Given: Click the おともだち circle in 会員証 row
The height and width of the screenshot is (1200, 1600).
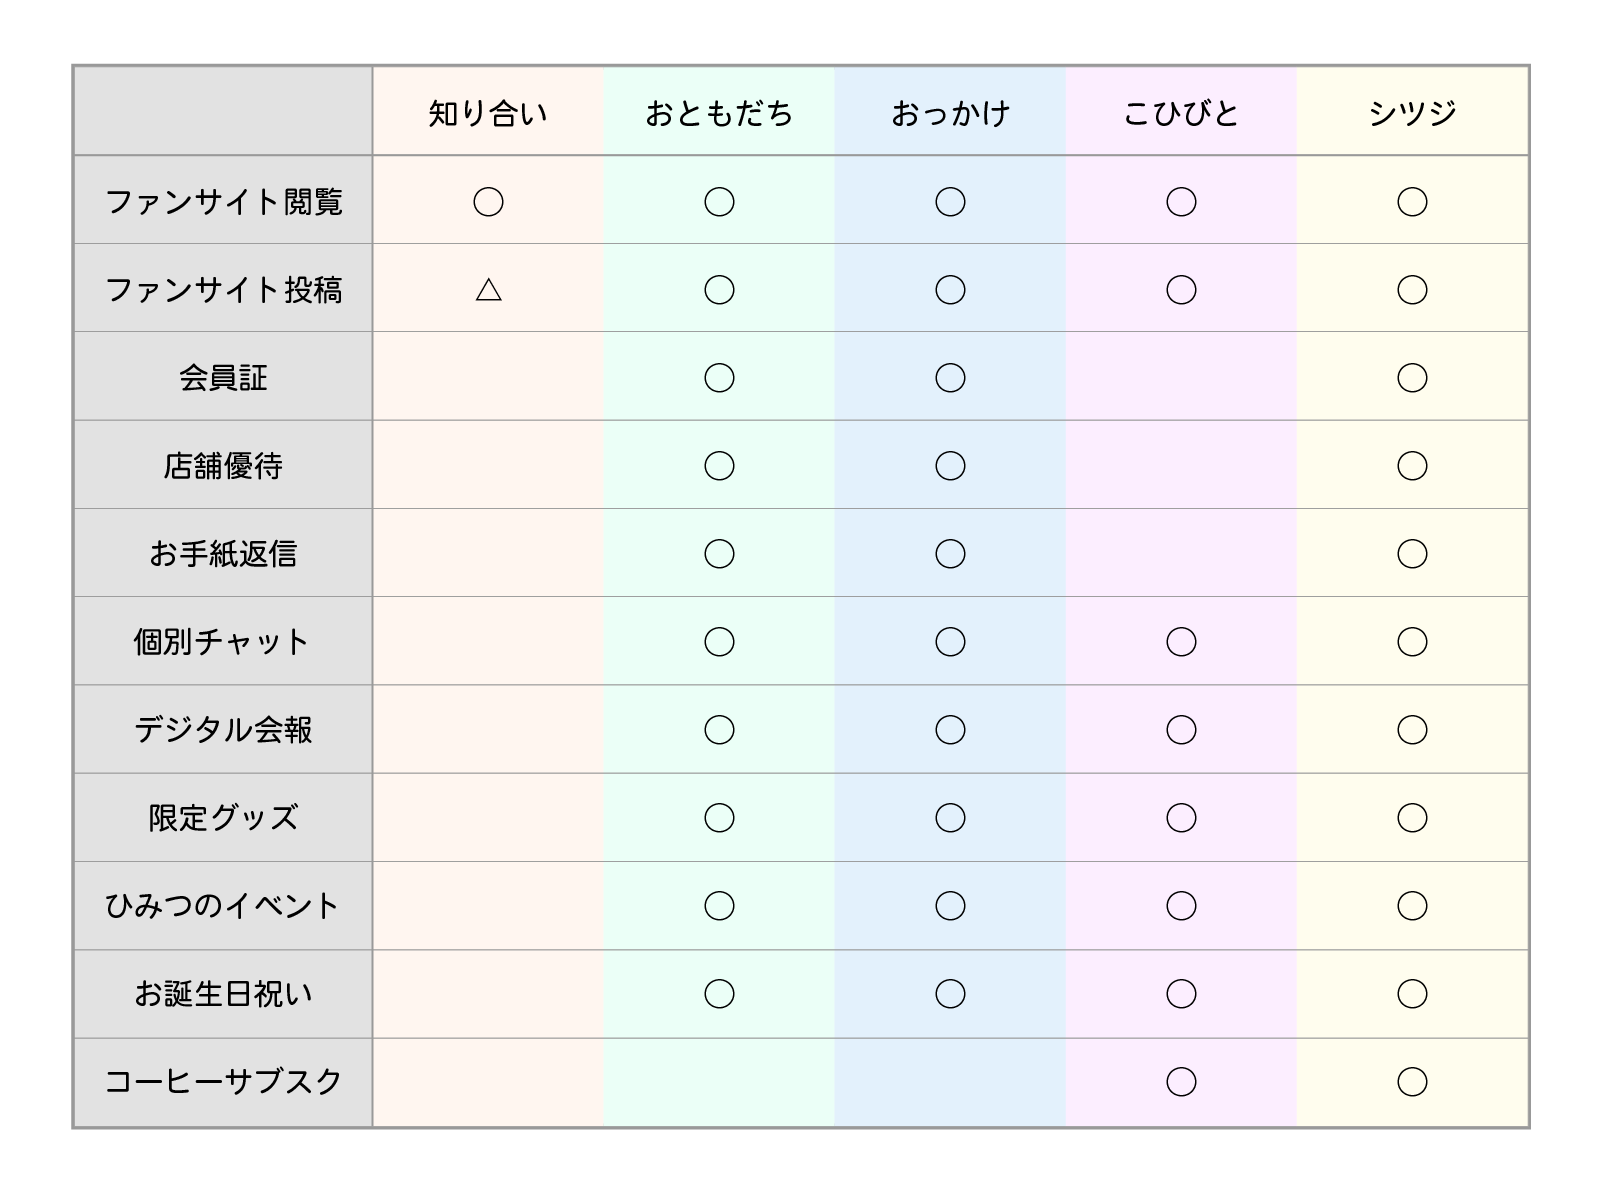Looking at the screenshot, I should (x=719, y=378).
